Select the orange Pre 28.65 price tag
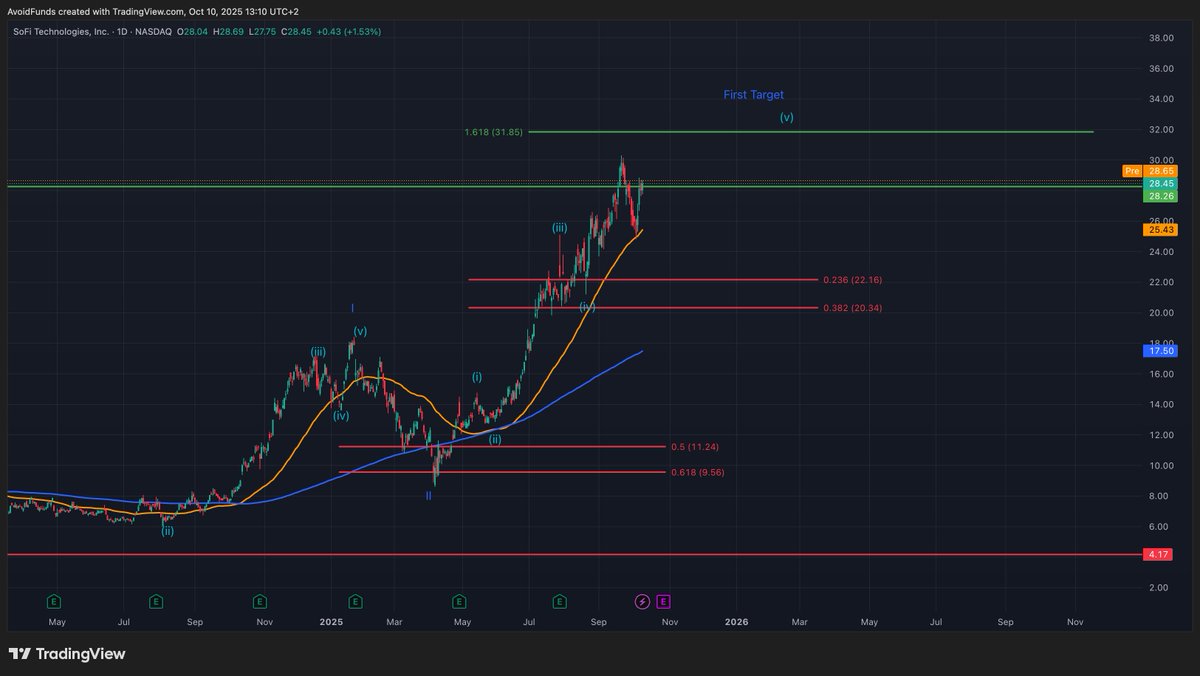 point(1150,171)
